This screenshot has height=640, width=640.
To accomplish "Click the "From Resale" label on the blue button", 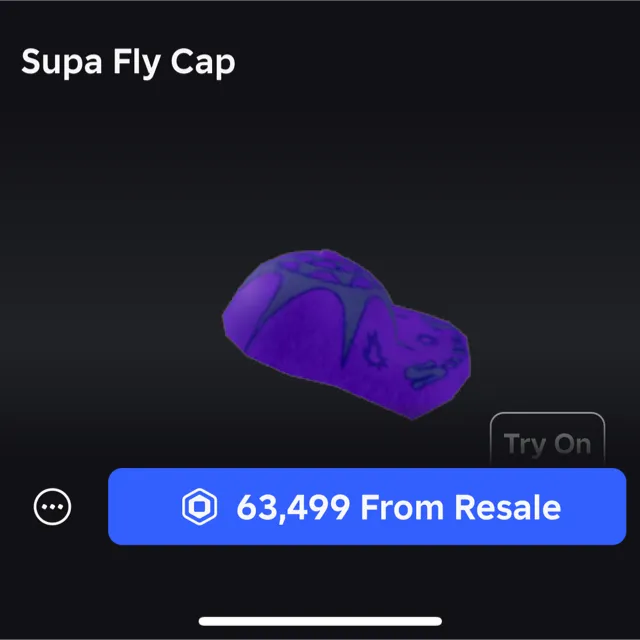I will coord(461,507).
